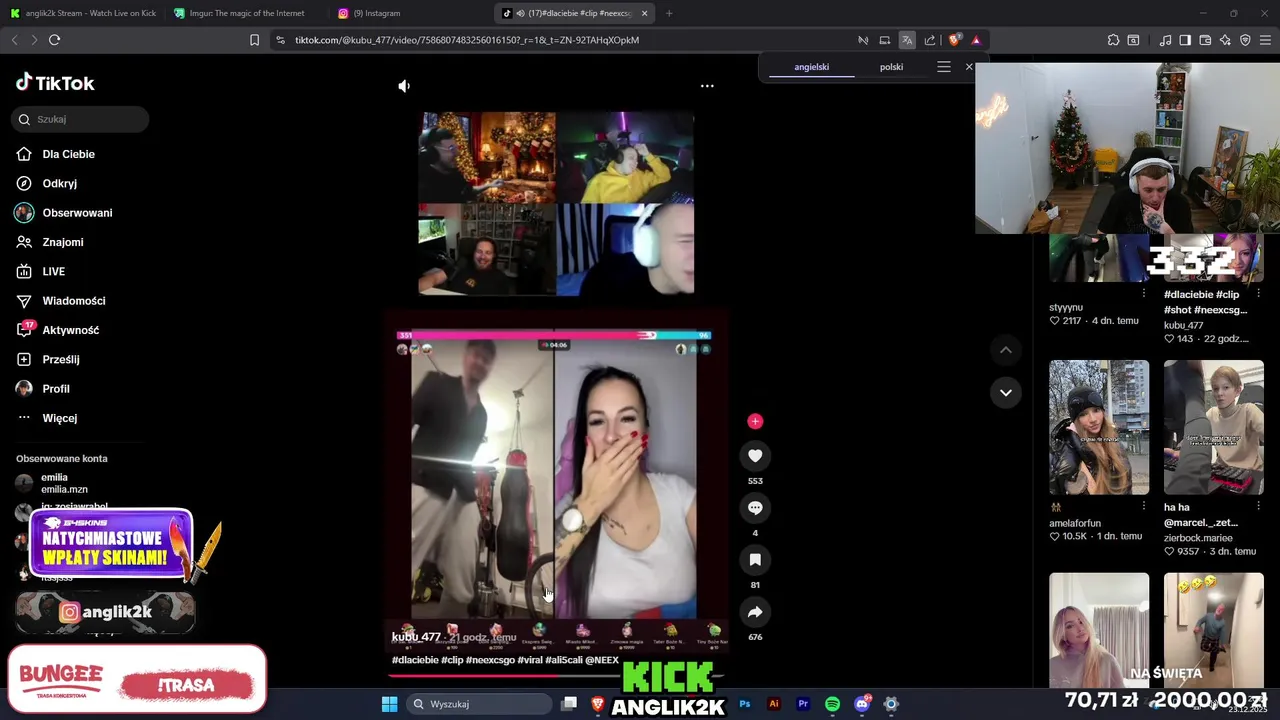Toggle the browser sidebar panel
The height and width of the screenshot is (720, 1280).
(x=1185, y=40)
